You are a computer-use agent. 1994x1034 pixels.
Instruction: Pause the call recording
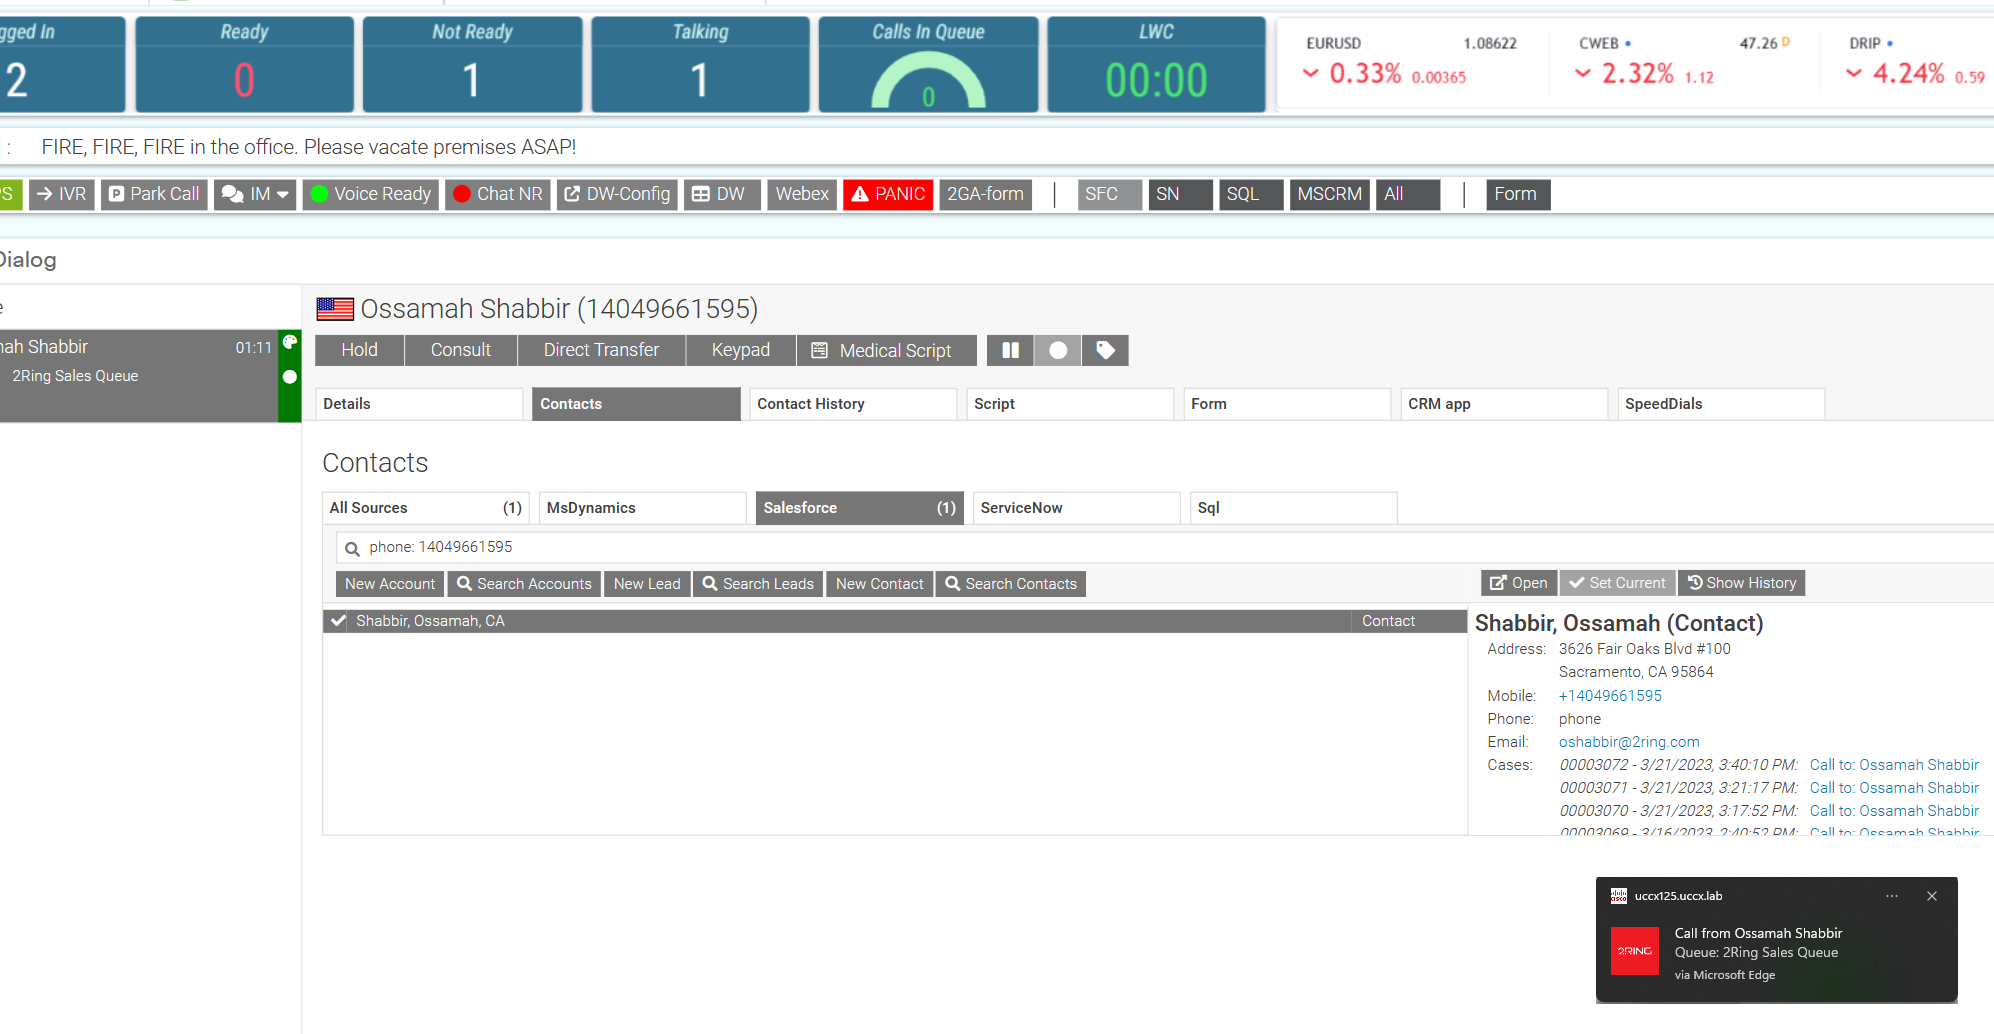1010,350
